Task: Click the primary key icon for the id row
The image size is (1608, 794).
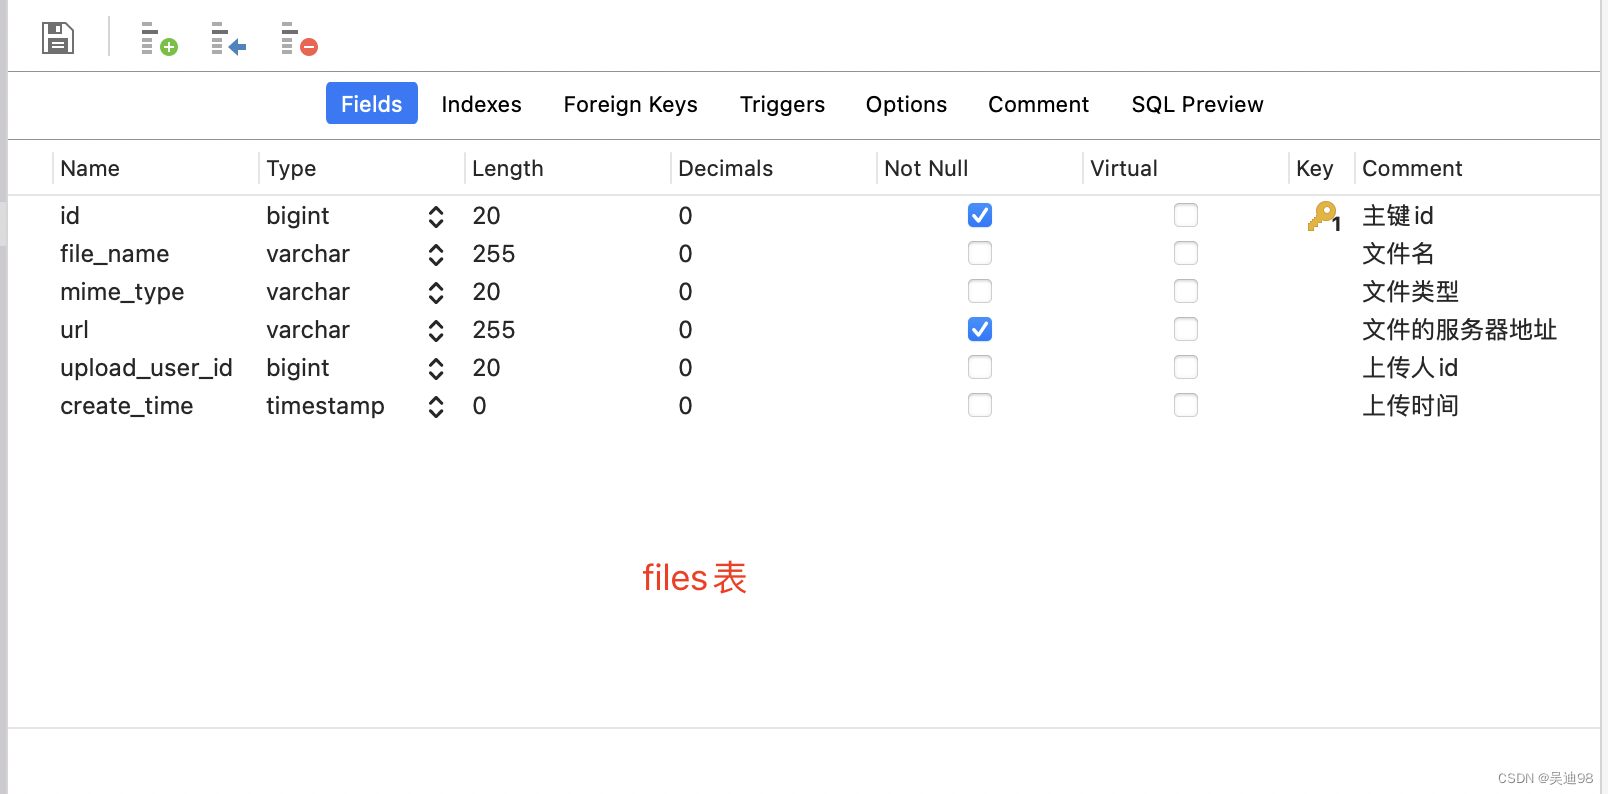Action: 1323,216
